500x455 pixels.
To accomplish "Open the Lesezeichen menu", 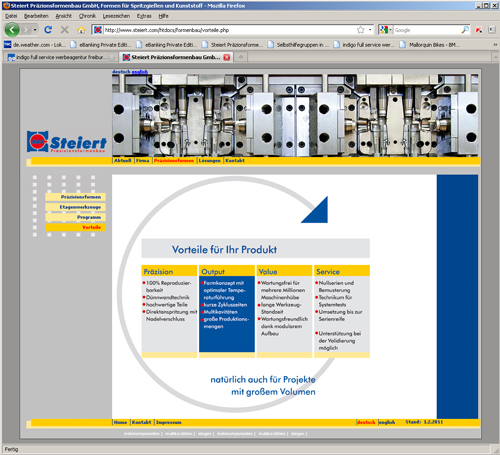I will click(116, 16).
